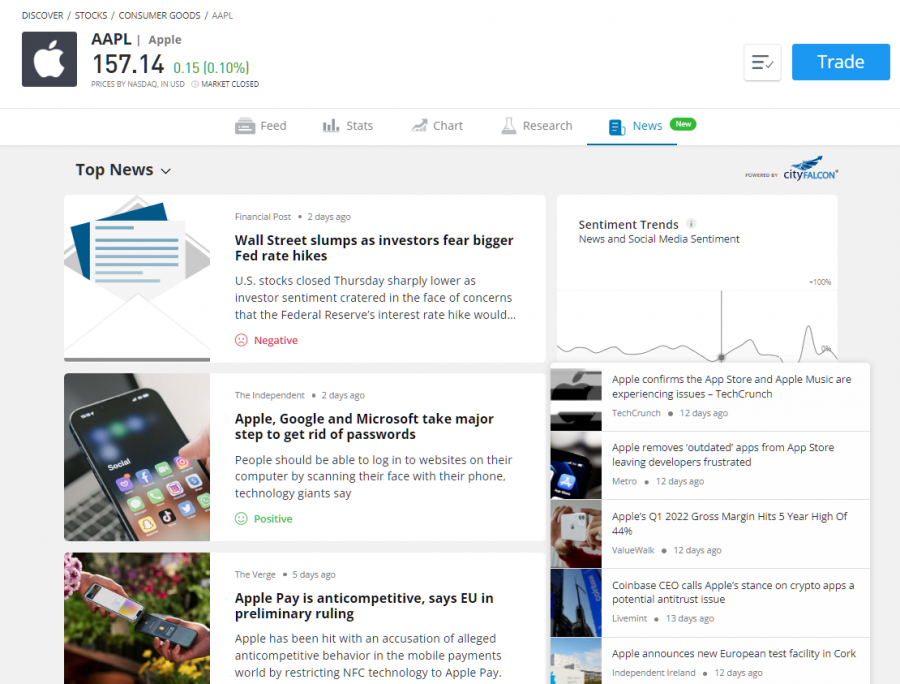
Task: Click the 157.14 price value
Action: coord(128,64)
